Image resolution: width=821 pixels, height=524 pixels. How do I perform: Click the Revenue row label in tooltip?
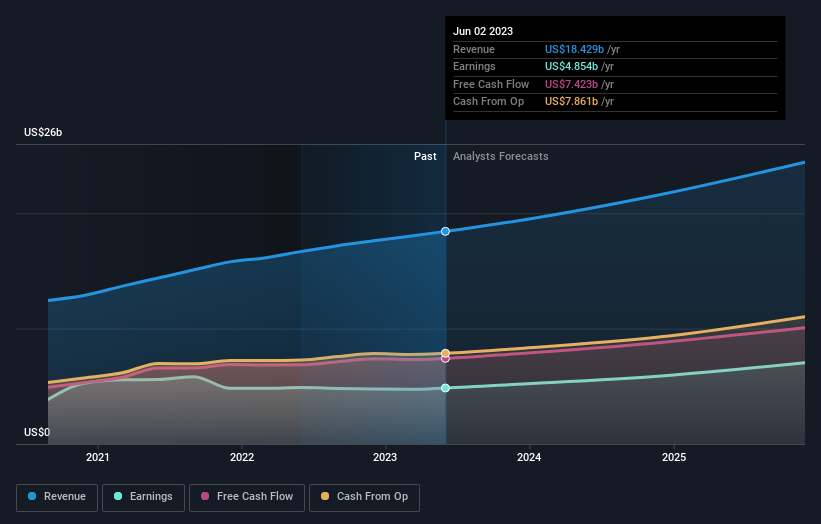click(474, 49)
